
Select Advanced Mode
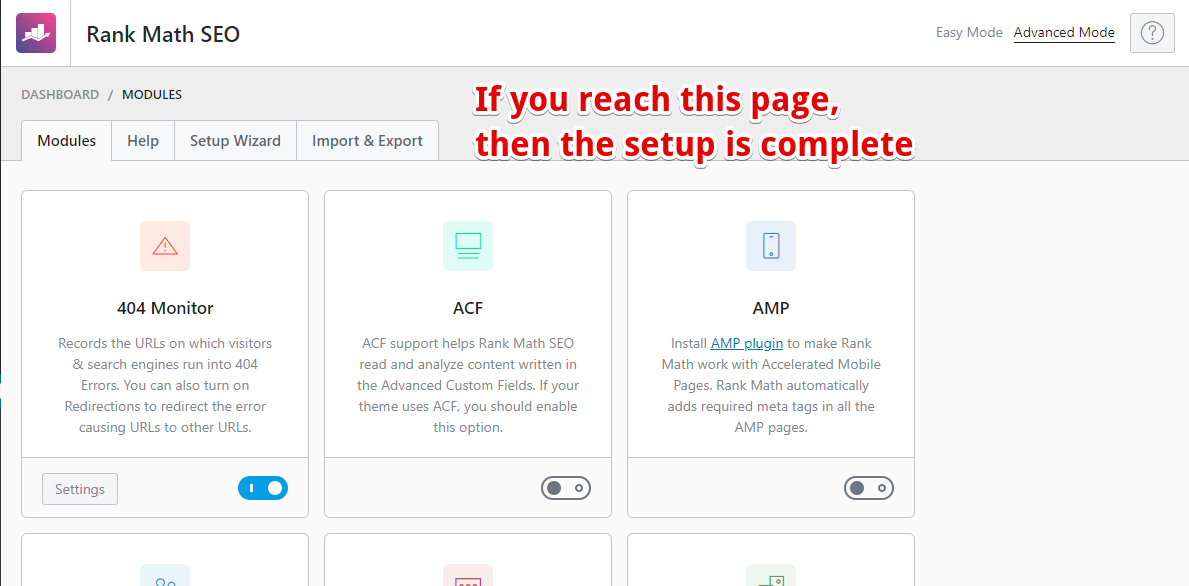pos(1064,33)
